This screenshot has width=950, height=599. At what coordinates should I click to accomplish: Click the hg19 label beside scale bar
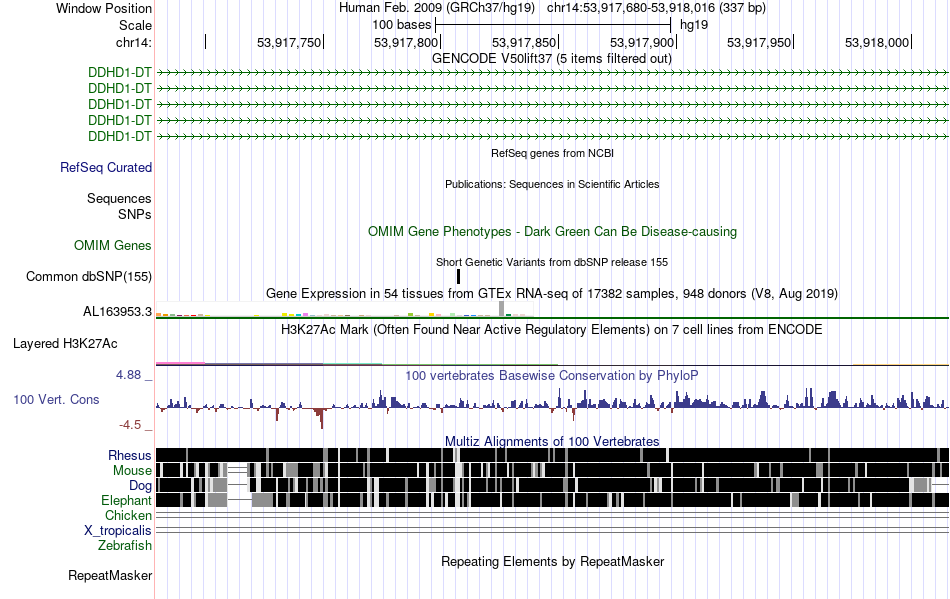click(x=694, y=25)
